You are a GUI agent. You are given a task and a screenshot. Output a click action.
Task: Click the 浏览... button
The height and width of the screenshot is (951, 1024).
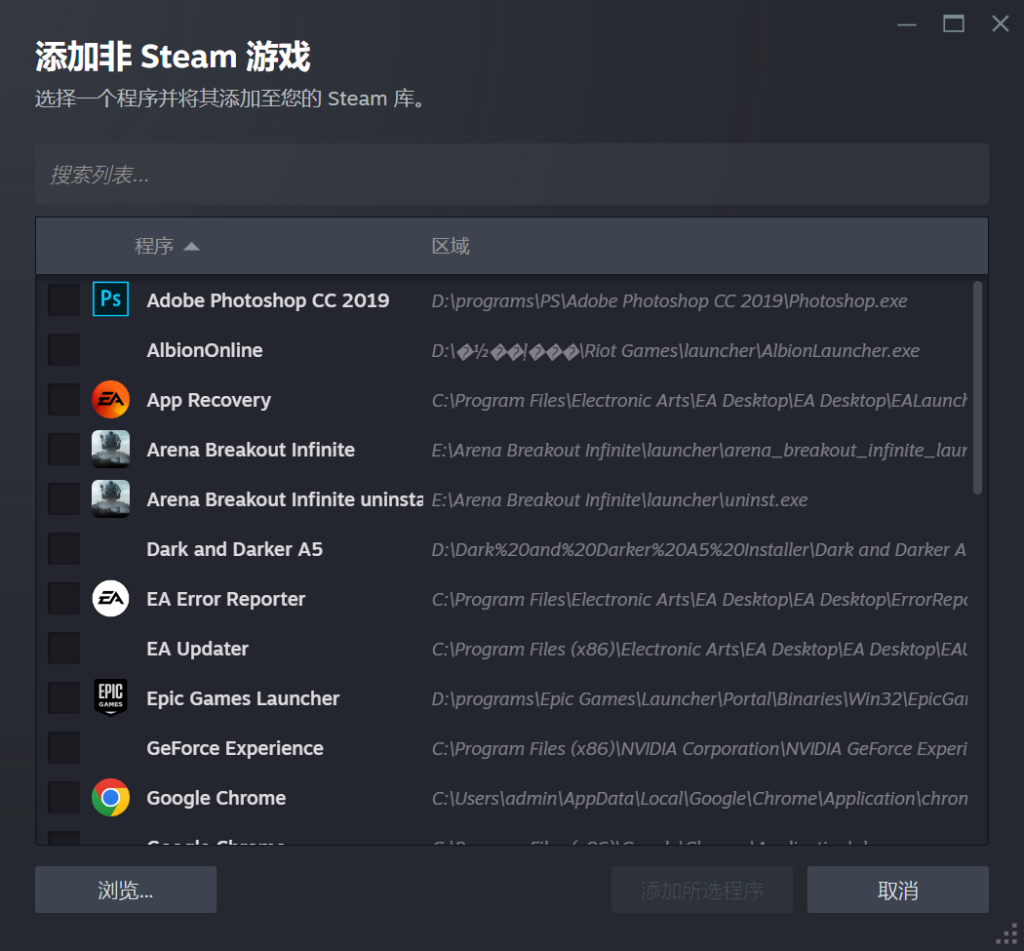(125, 890)
